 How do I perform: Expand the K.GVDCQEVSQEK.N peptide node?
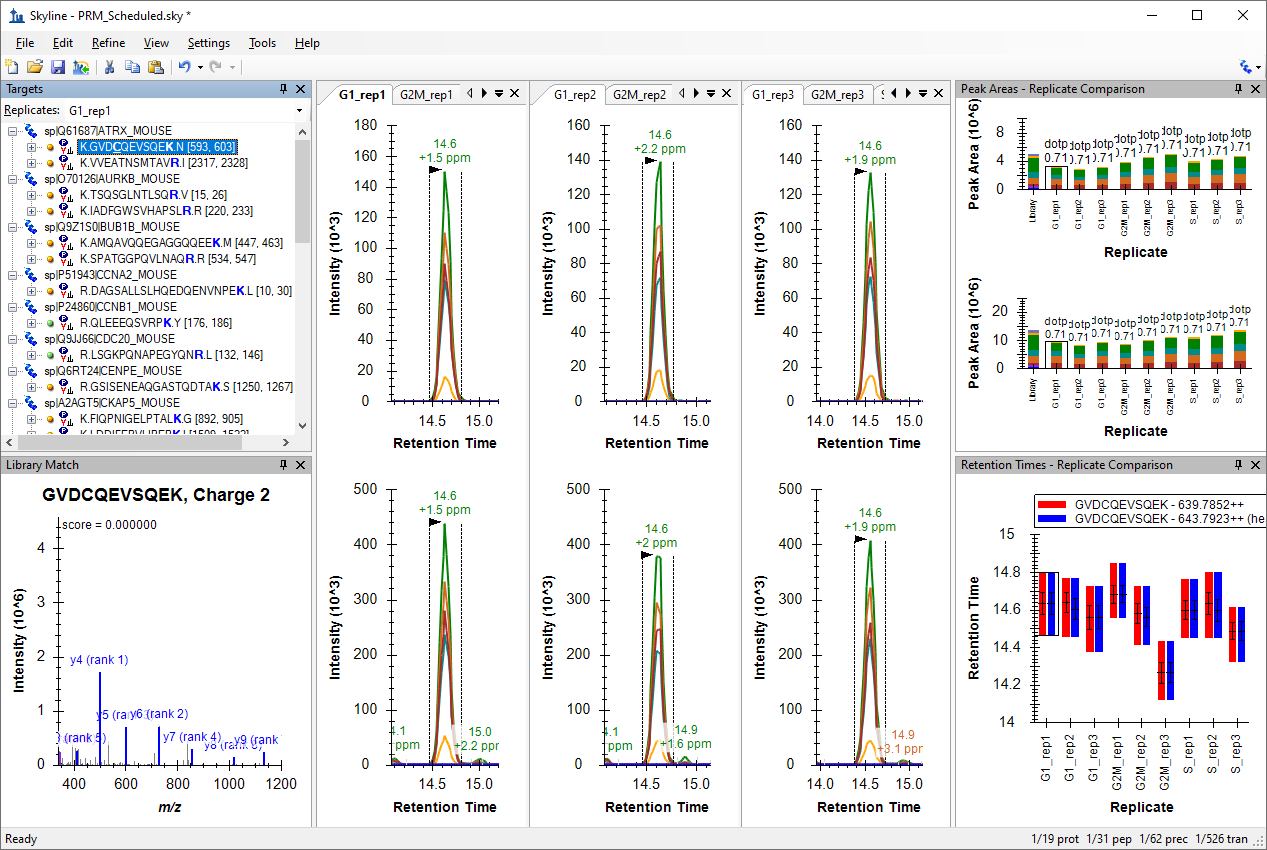[x=31, y=147]
